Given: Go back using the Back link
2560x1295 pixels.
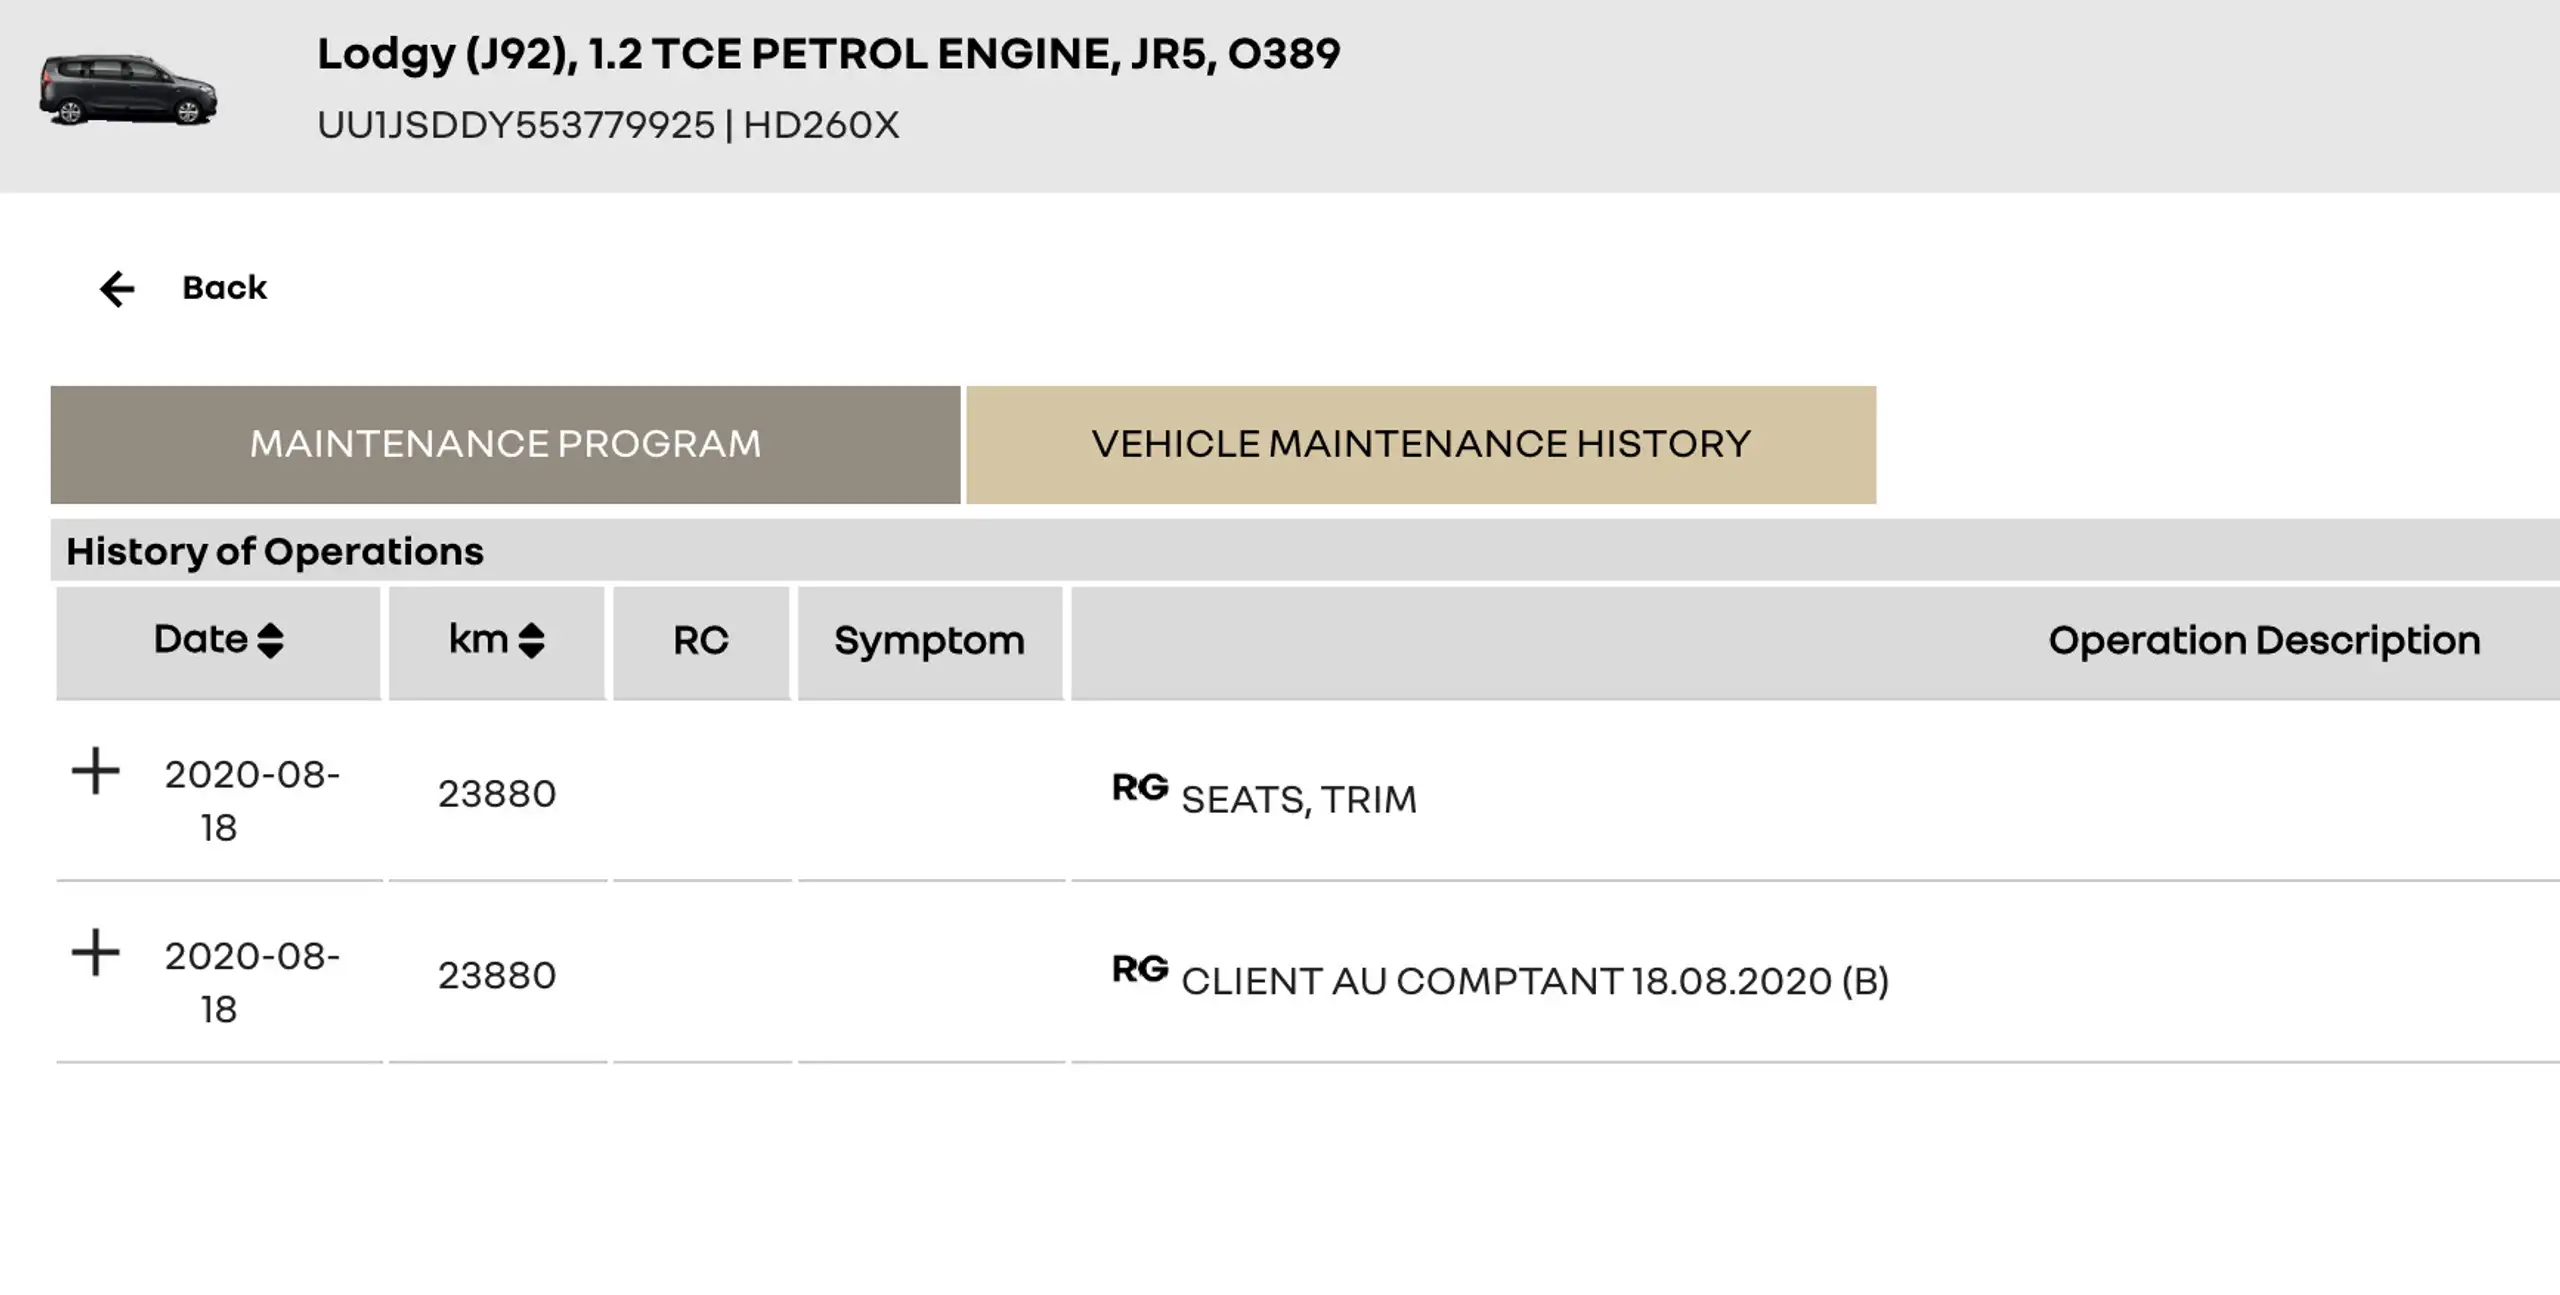Looking at the screenshot, I should [x=224, y=288].
